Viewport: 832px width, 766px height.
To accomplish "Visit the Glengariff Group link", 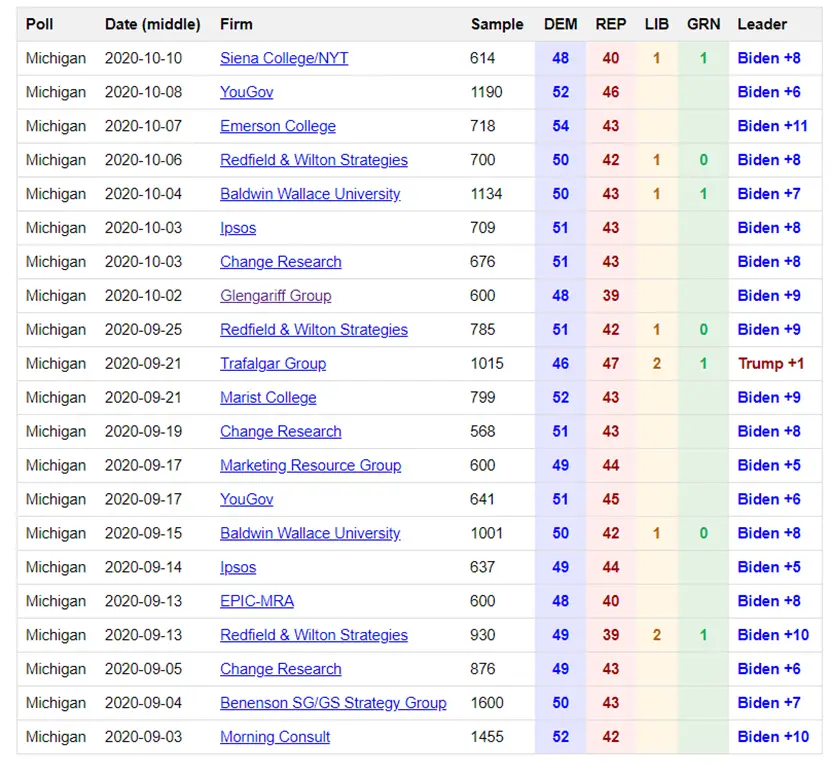I will (275, 296).
